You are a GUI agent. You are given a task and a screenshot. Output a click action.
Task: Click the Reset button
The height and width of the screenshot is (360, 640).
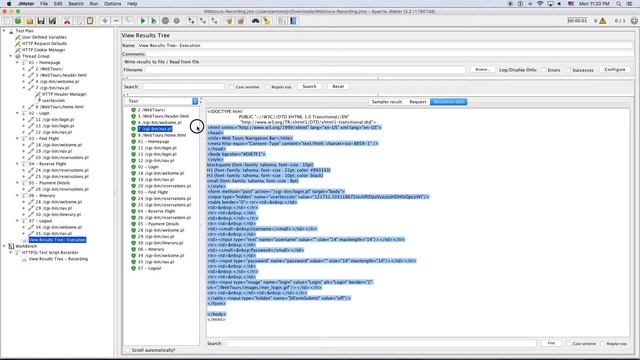point(338,87)
